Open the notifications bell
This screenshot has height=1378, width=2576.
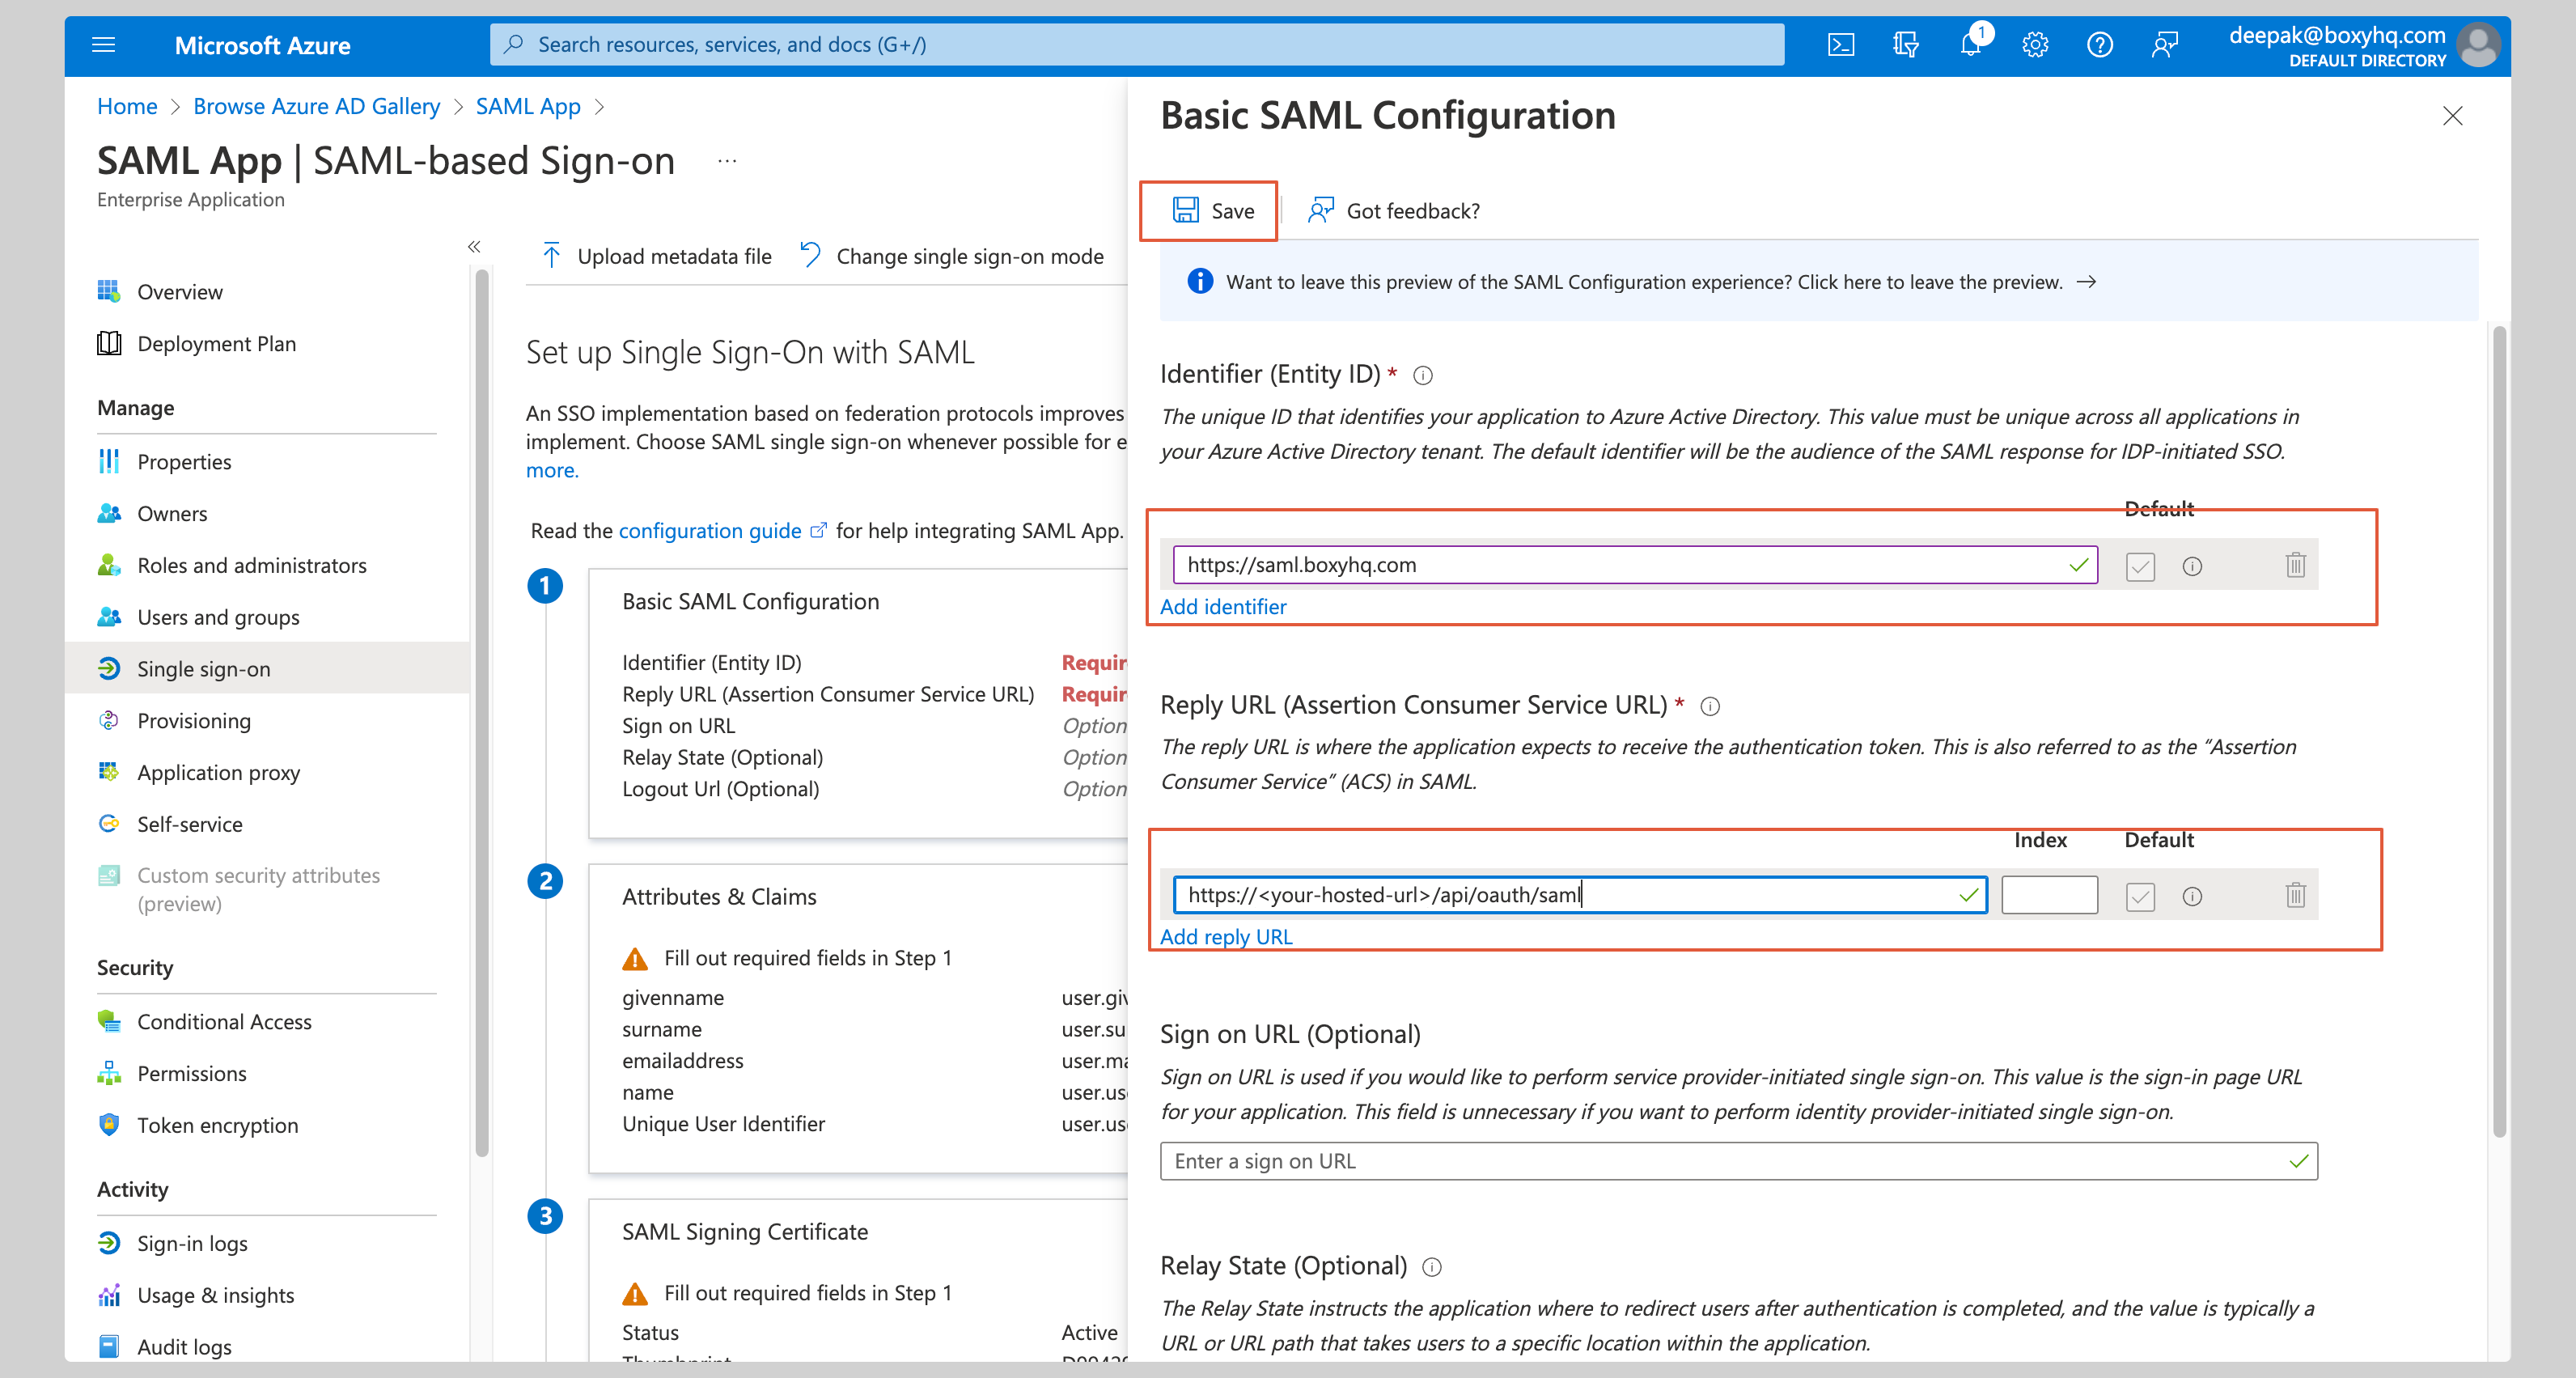coord(1969,44)
